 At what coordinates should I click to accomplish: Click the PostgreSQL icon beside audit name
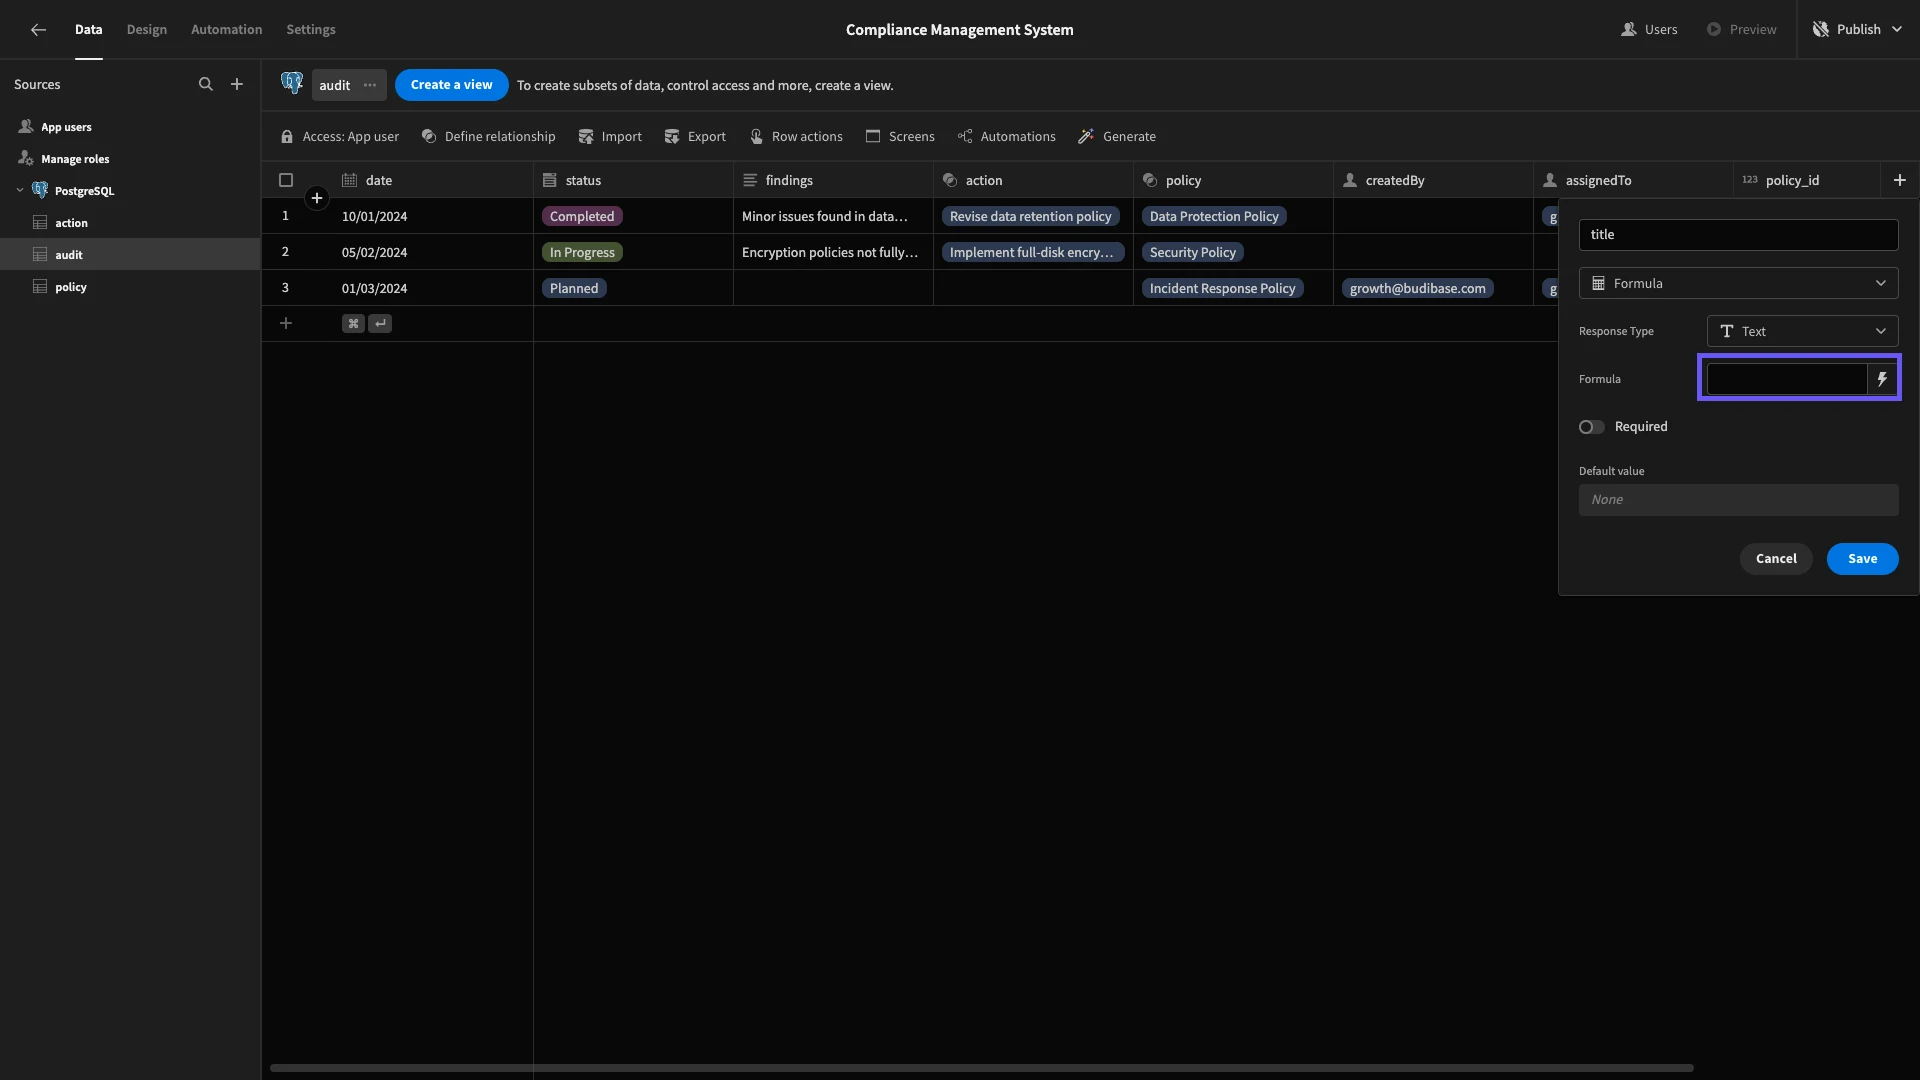click(x=292, y=84)
